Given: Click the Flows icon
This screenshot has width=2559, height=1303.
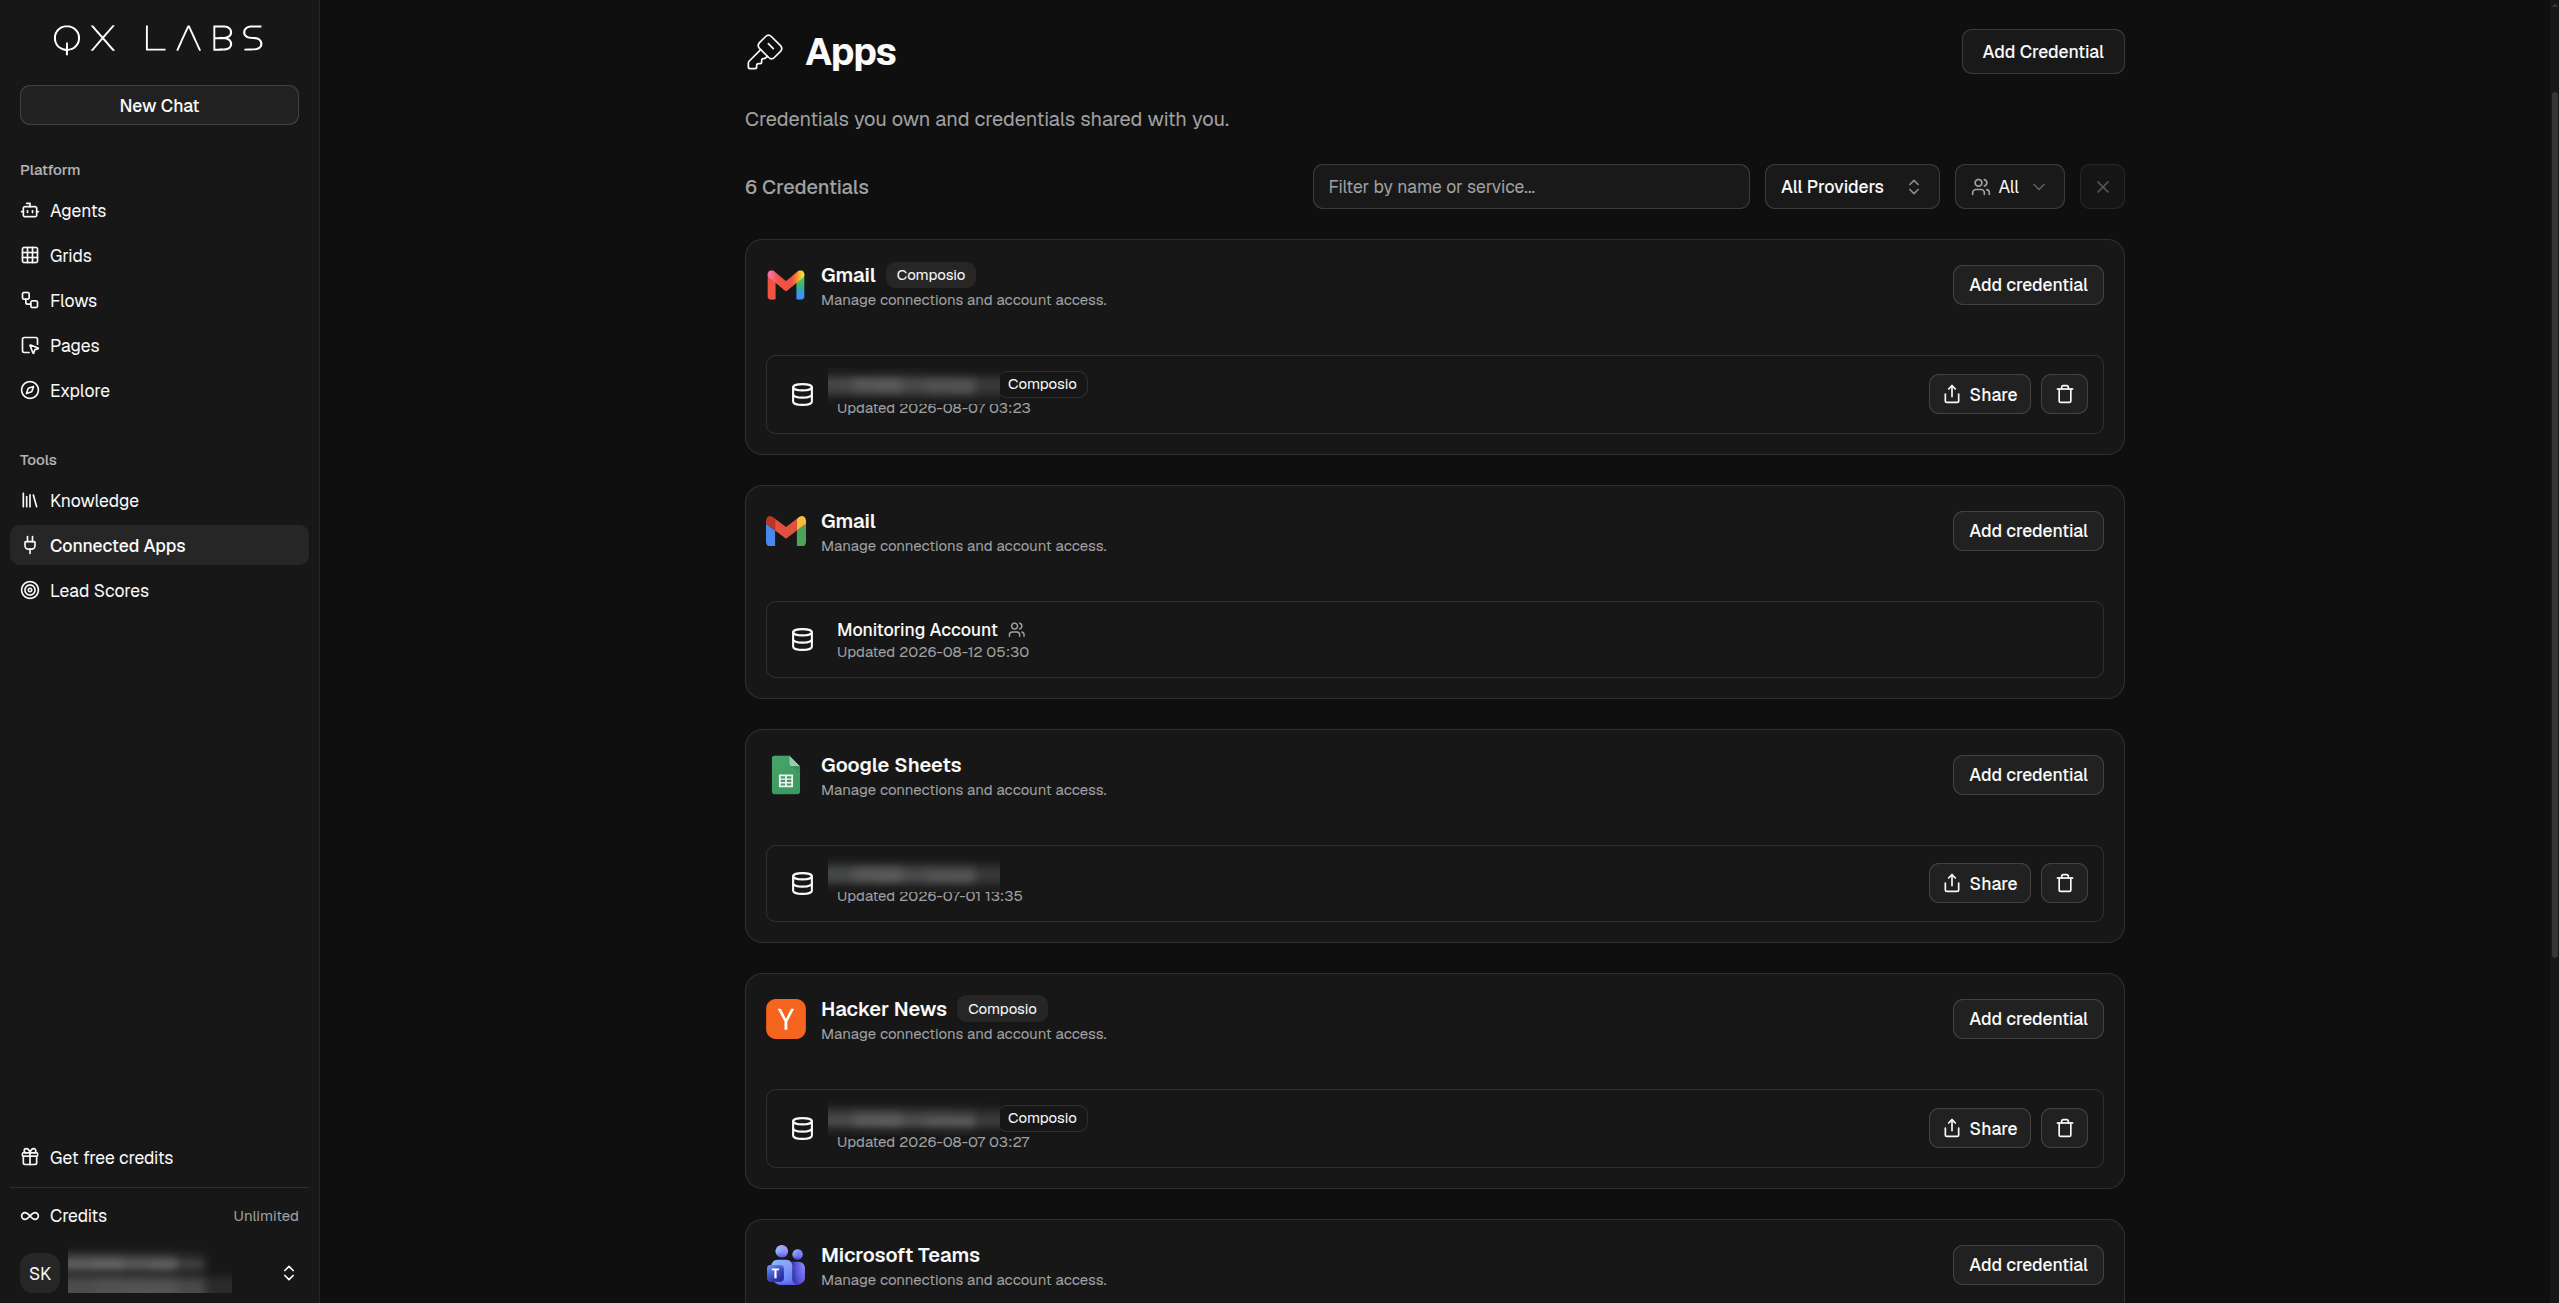Looking at the screenshot, I should tap(30, 300).
